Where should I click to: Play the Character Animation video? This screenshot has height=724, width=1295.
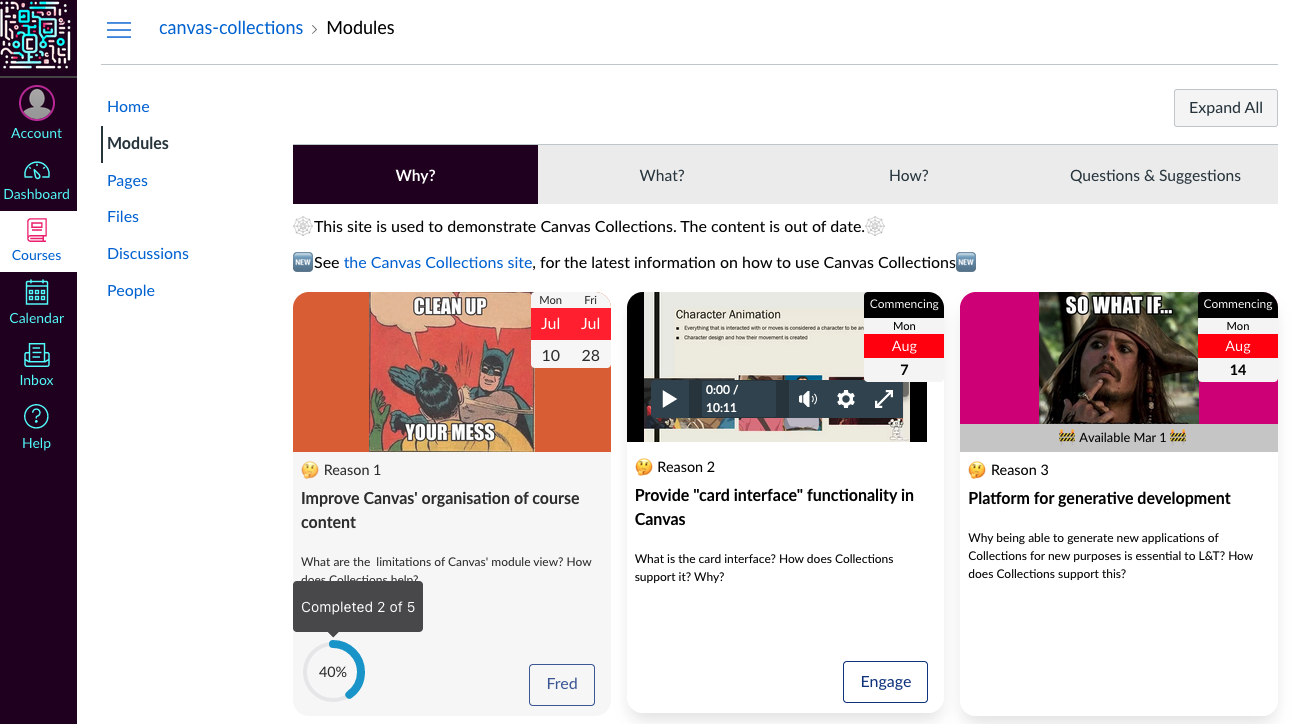point(669,399)
